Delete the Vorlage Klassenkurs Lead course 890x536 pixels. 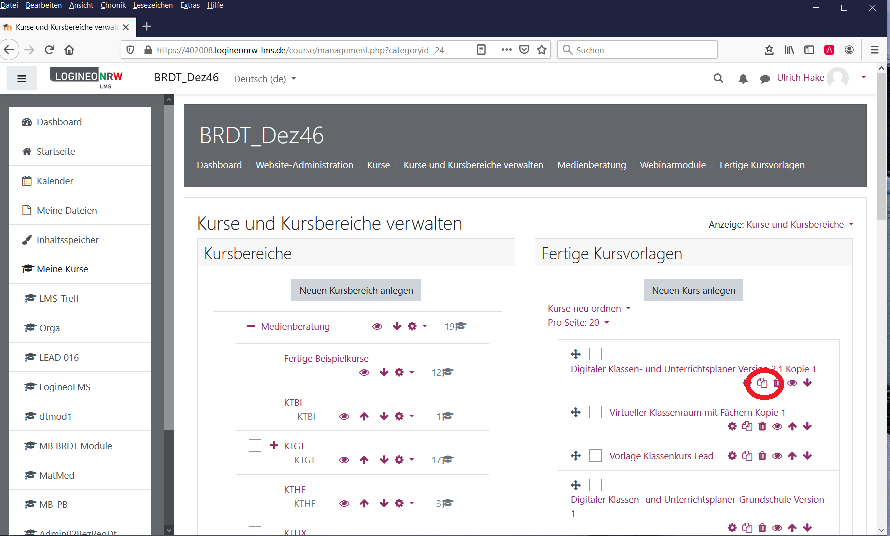(762, 456)
